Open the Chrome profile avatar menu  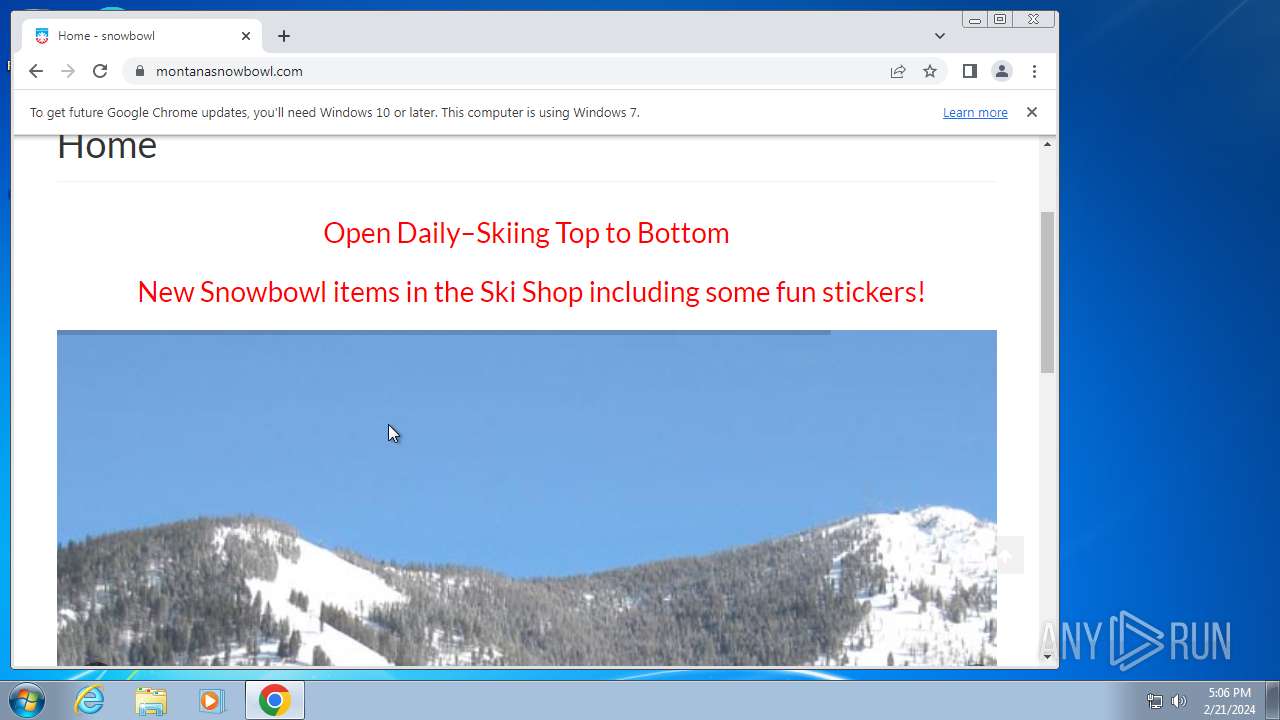1001,71
